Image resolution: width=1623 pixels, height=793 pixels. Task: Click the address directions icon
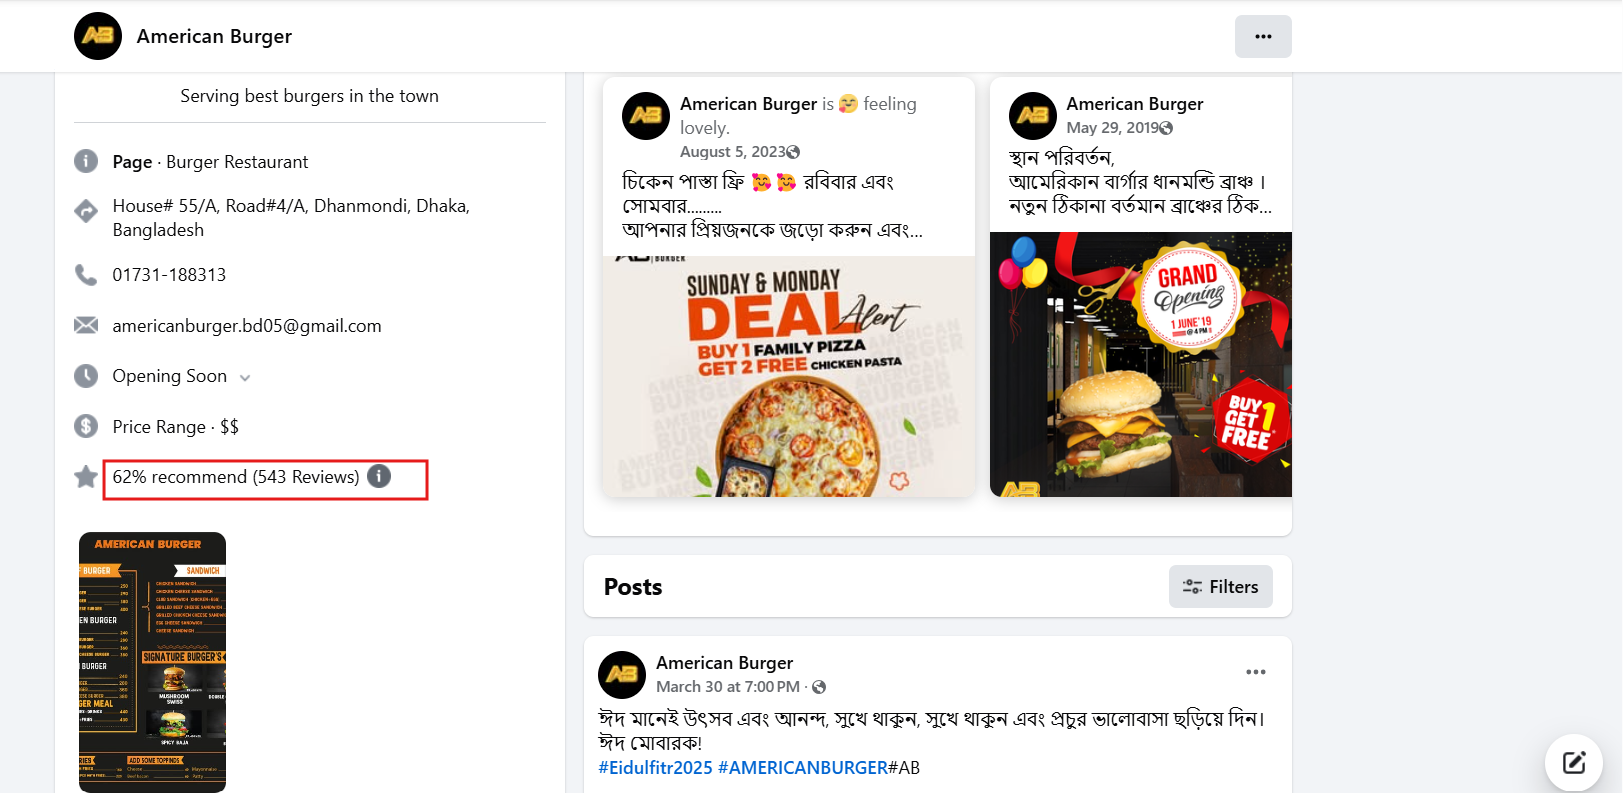[86, 211]
